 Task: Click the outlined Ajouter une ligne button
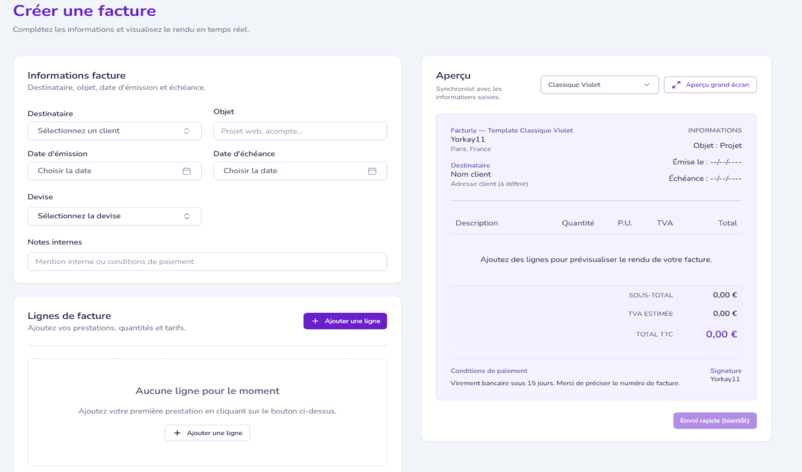tap(207, 433)
